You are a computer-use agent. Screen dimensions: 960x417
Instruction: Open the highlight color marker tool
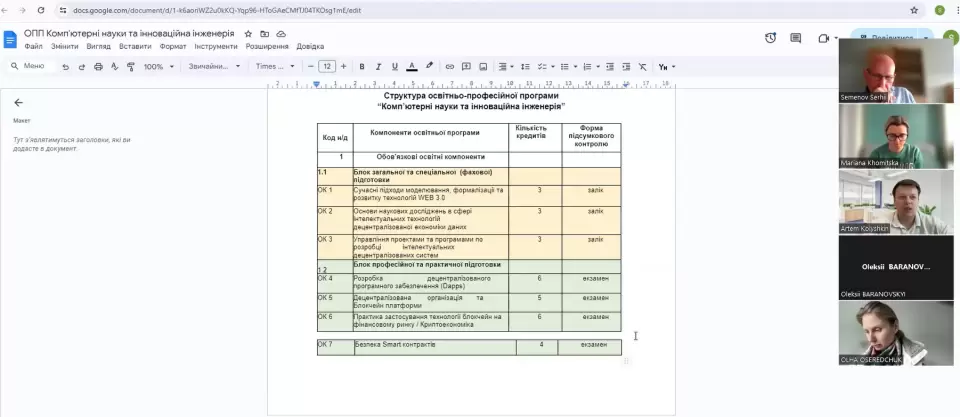coord(429,67)
